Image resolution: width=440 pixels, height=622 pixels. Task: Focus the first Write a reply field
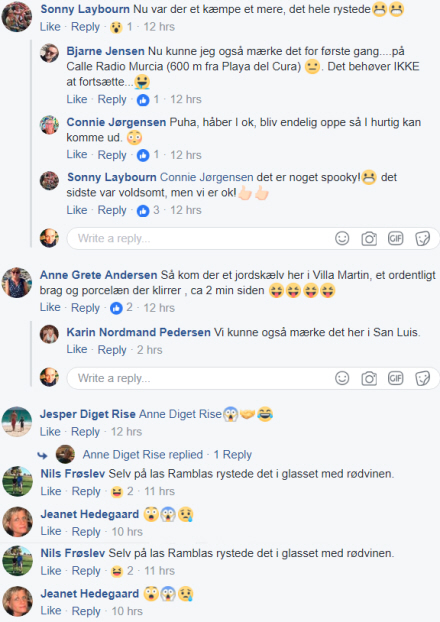[x=198, y=238]
